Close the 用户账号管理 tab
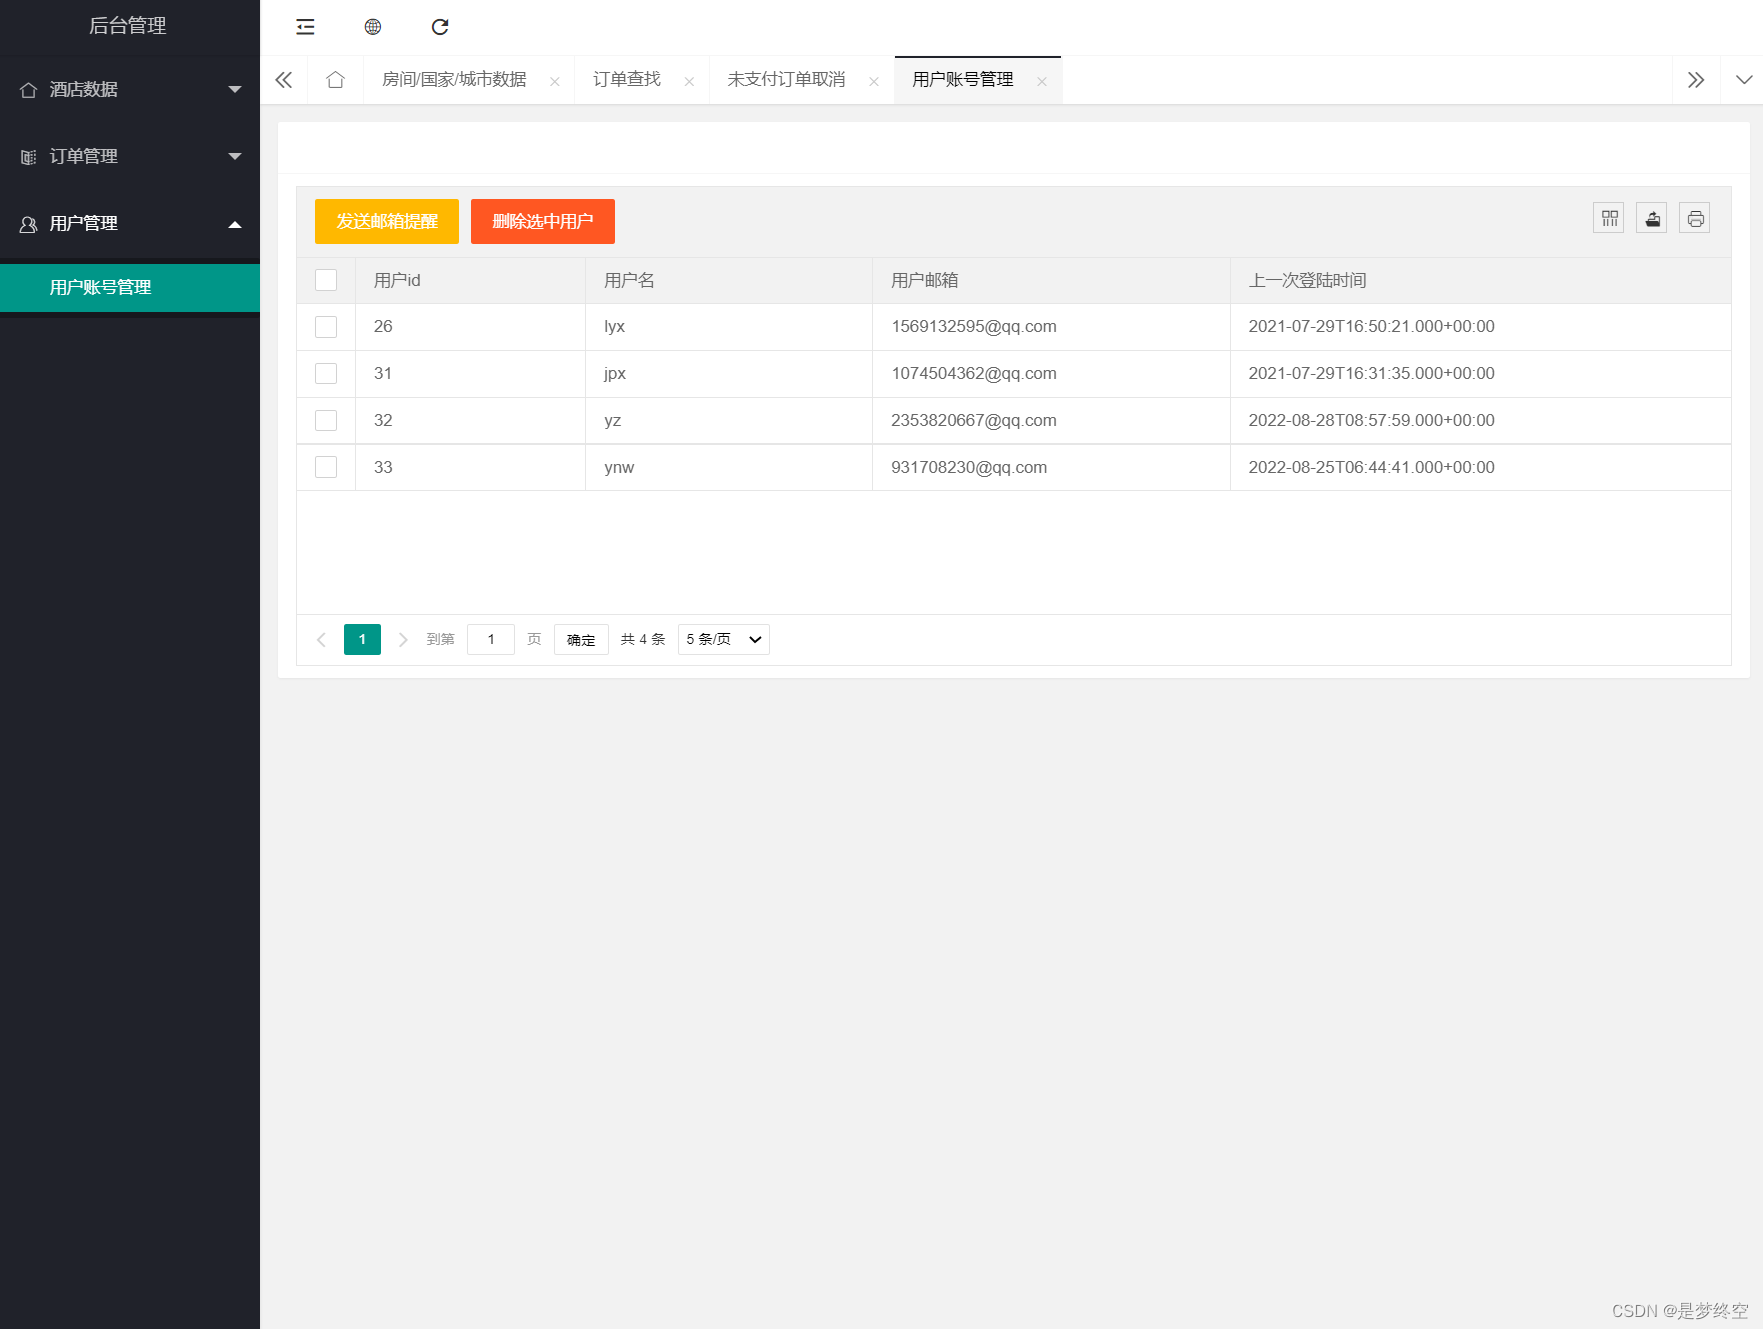Image resolution: width=1763 pixels, height=1329 pixels. pyautogui.click(x=1042, y=82)
